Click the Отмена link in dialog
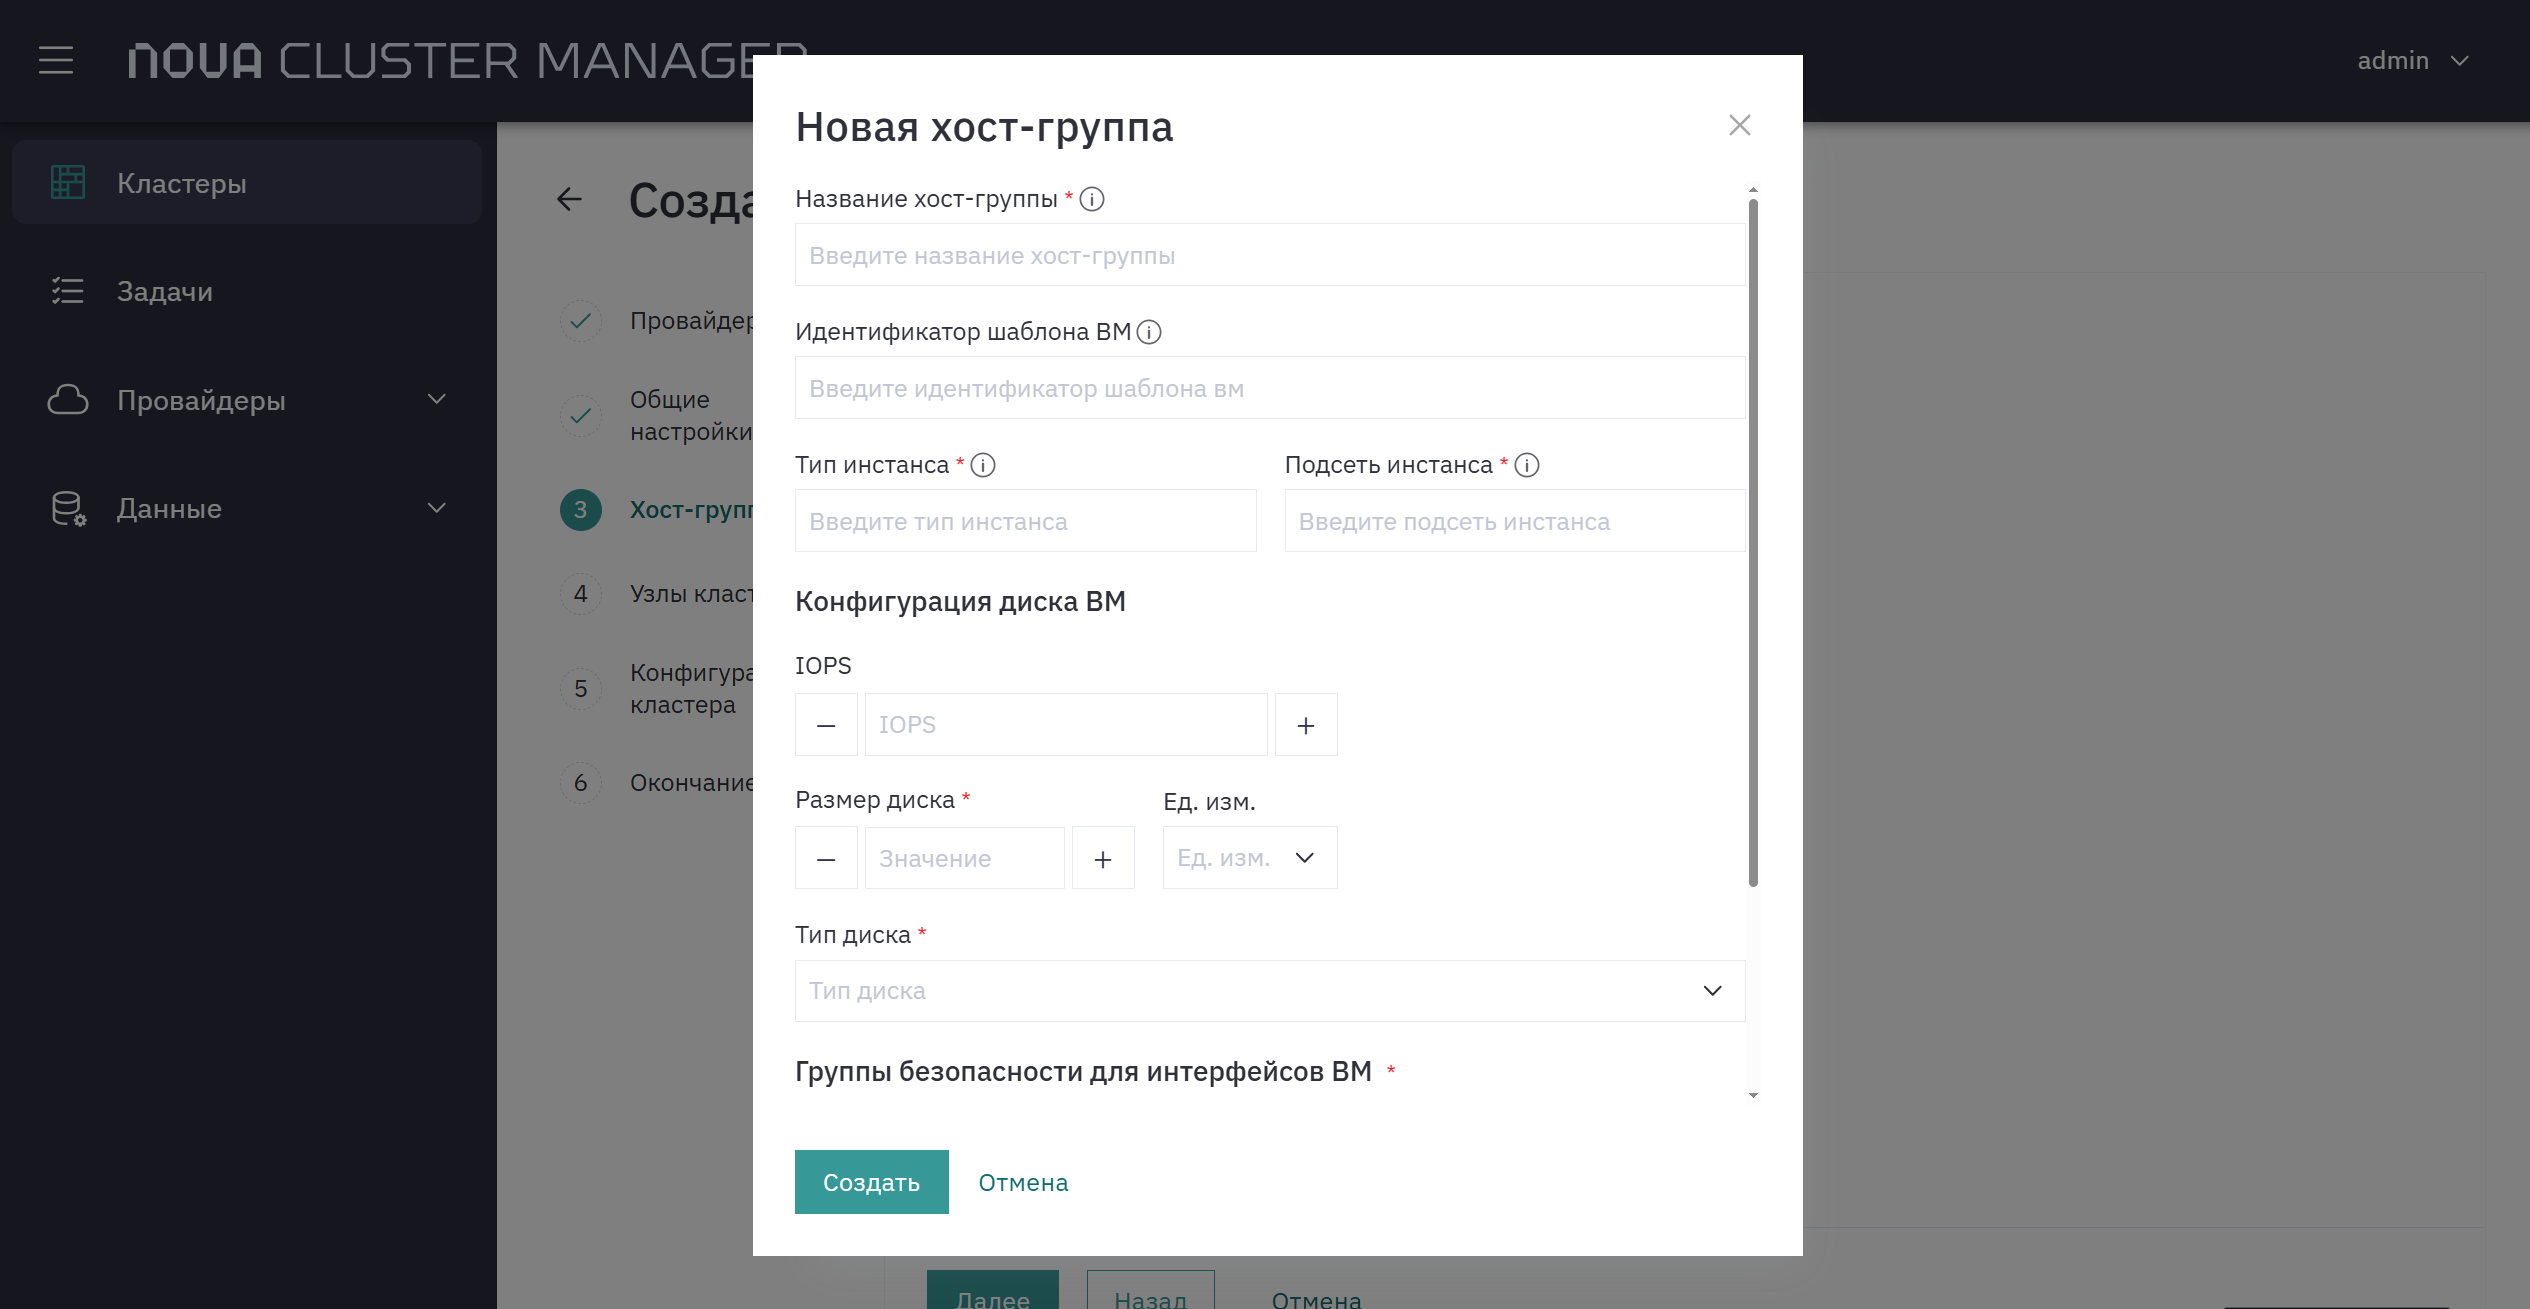The width and height of the screenshot is (2530, 1309). click(1023, 1183)
